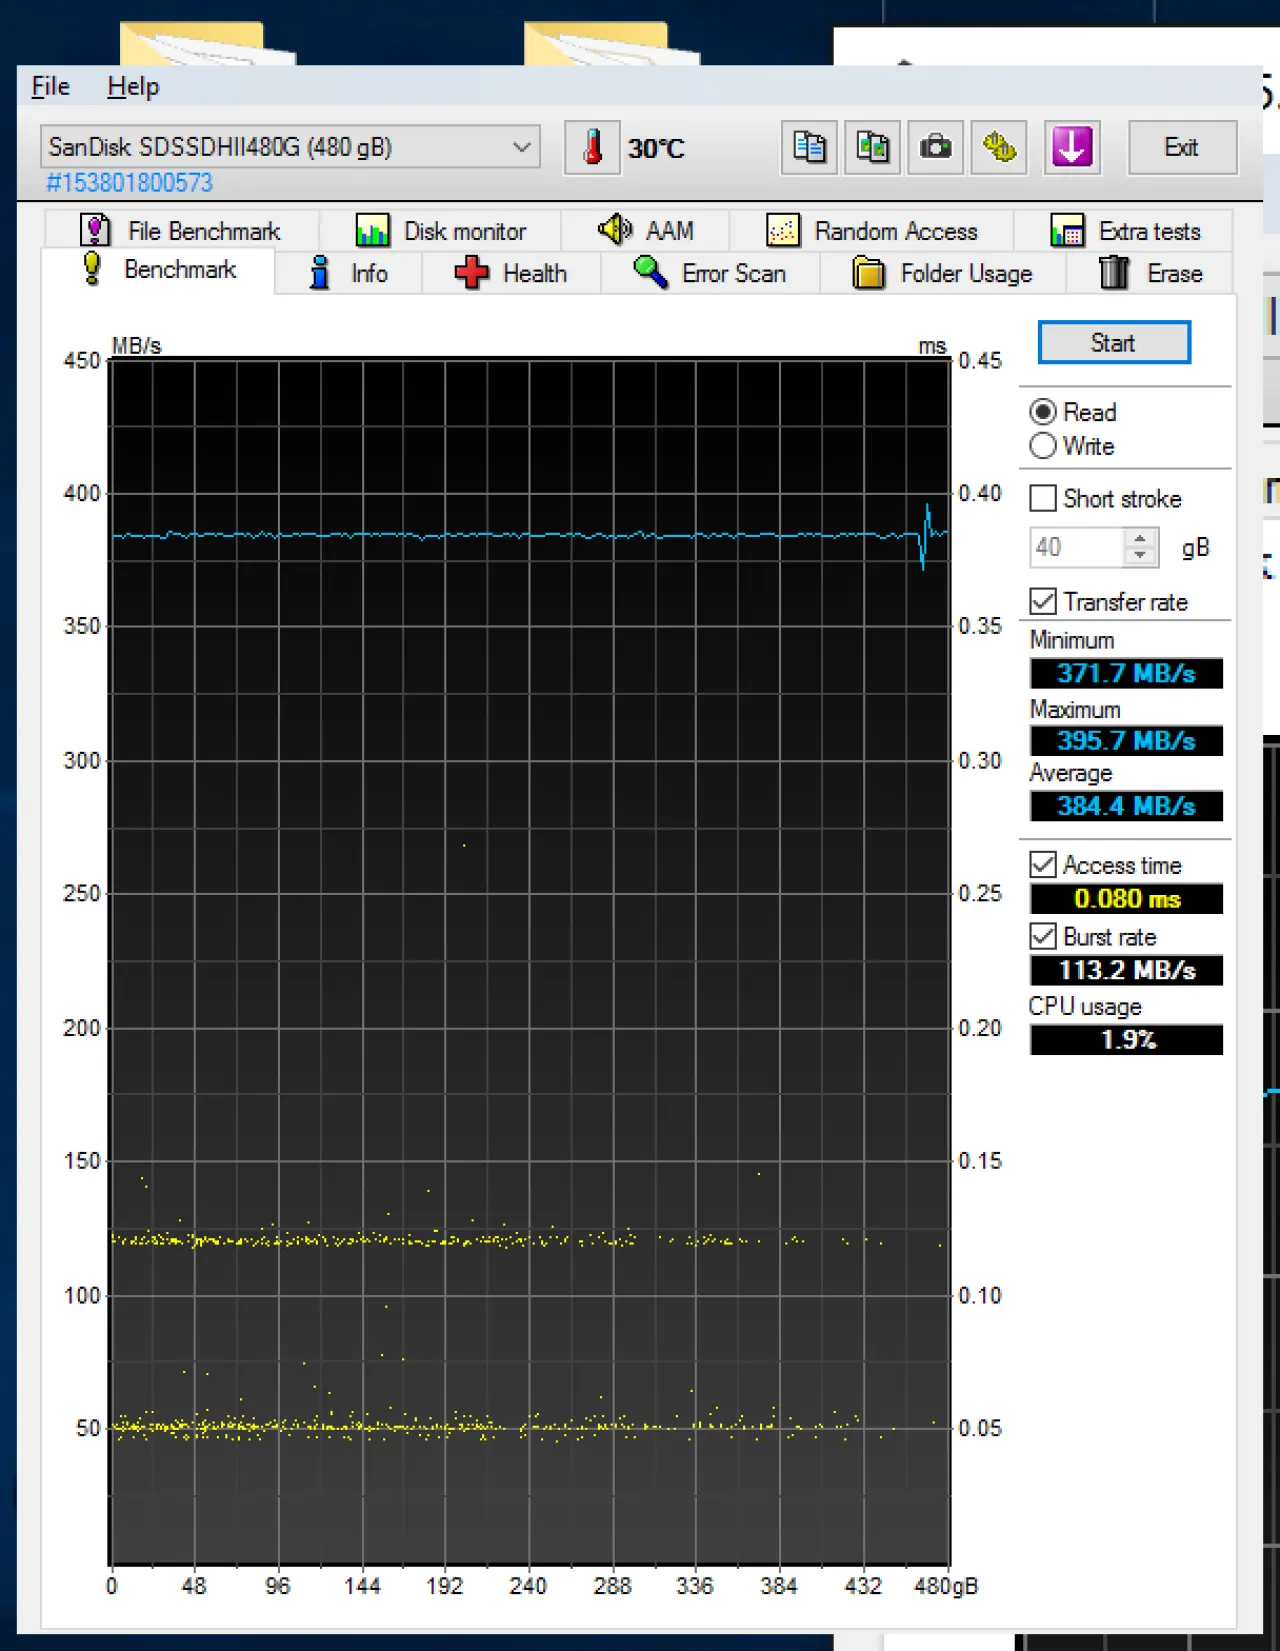Click the copy text to clipboard icon
Image resolution: width=1280 pixels, height=1651 pixels.
pyautogui.click(x=808, y=148)
